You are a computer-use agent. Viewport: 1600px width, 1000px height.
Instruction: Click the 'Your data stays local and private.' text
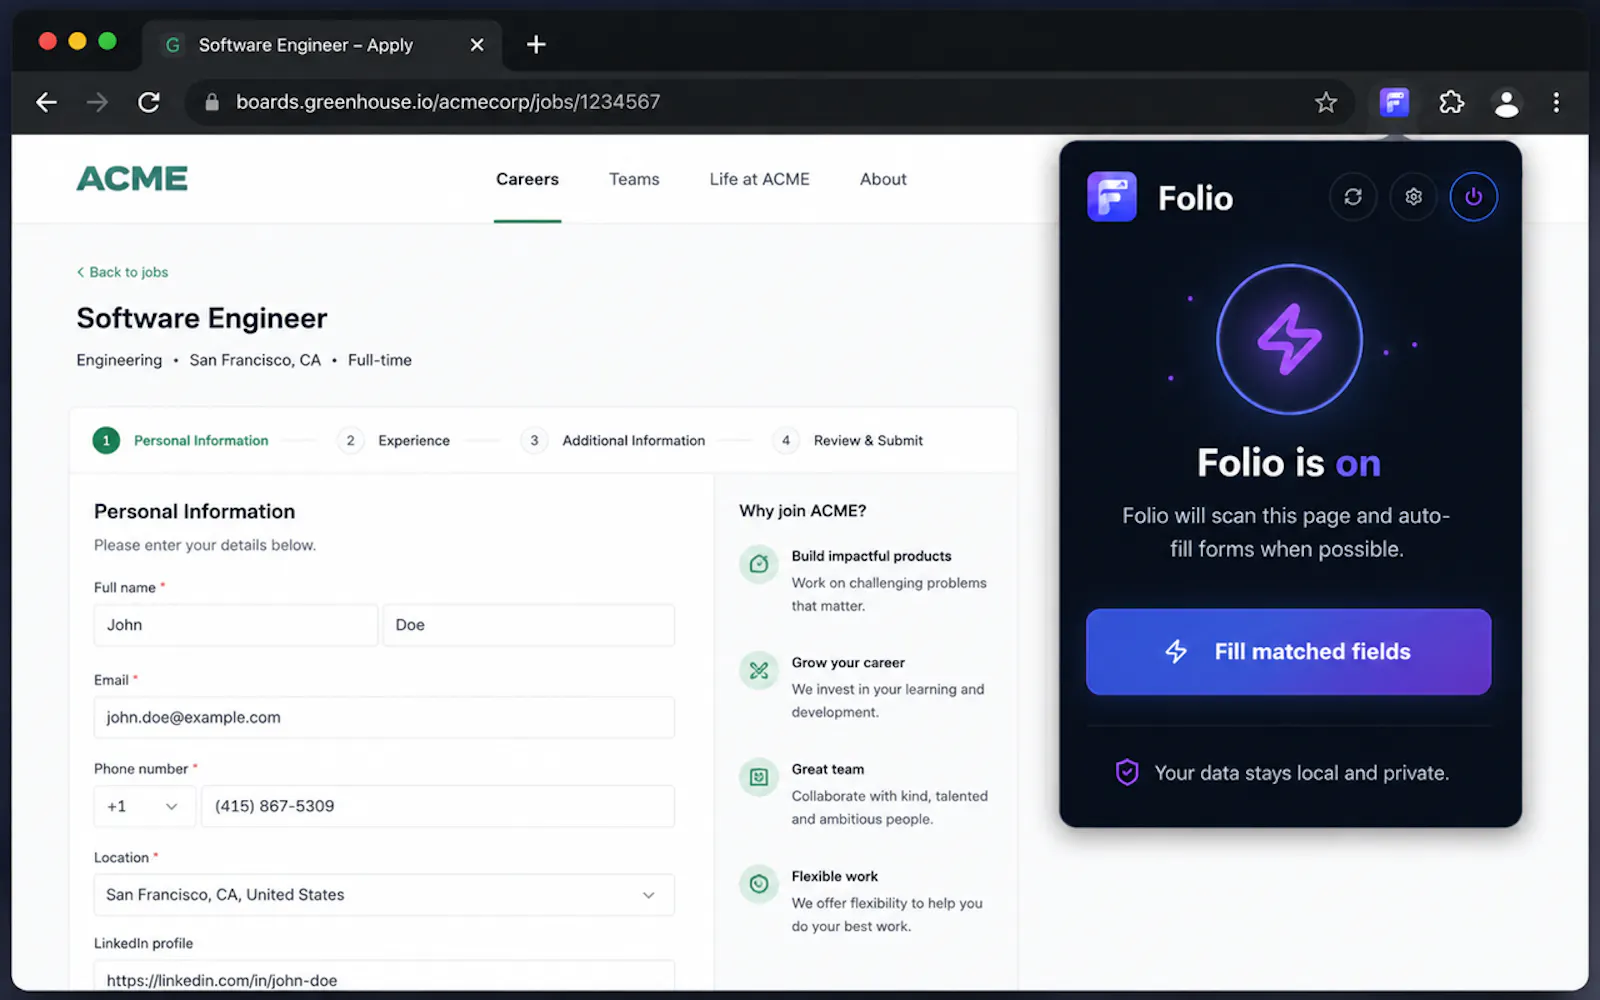tap(1301, 773)
